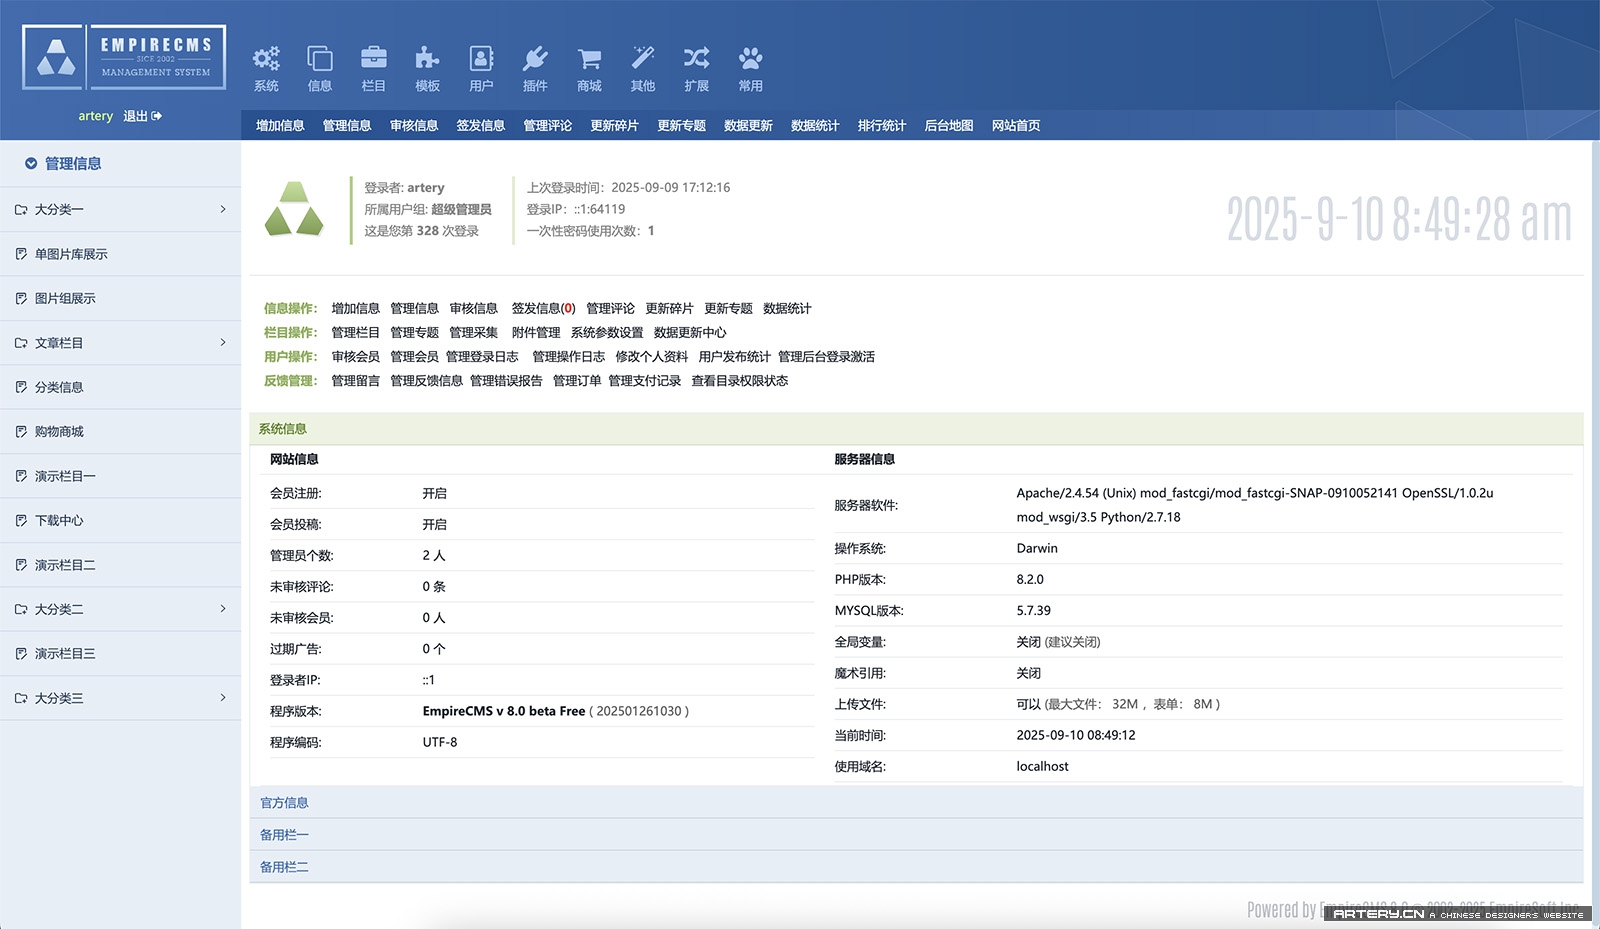1600x929 pixels.
Task: Select the 常用 favorites icon
Action: [750, 65]
